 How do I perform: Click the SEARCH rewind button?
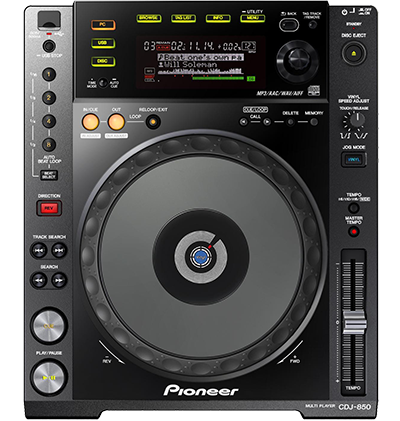(39, 280)
